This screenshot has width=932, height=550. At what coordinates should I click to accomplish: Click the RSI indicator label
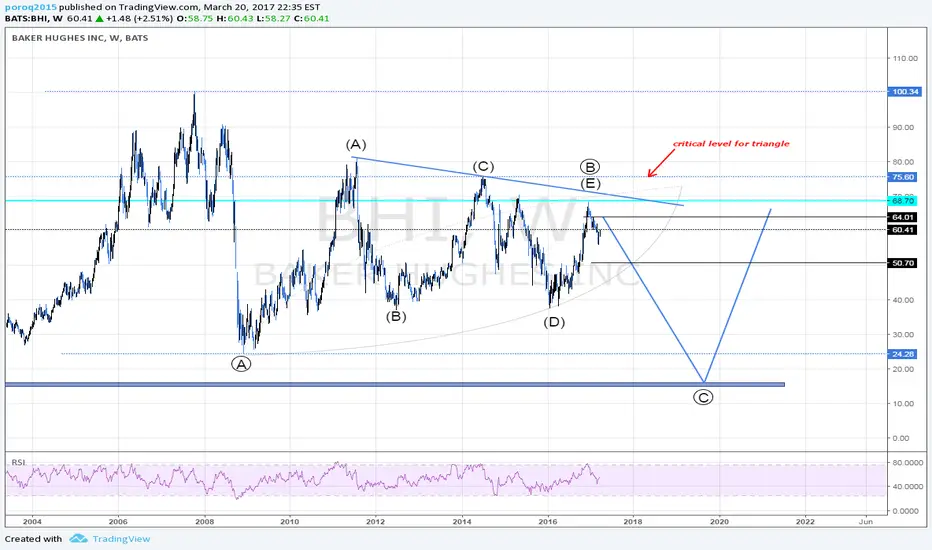coord(18,462)
